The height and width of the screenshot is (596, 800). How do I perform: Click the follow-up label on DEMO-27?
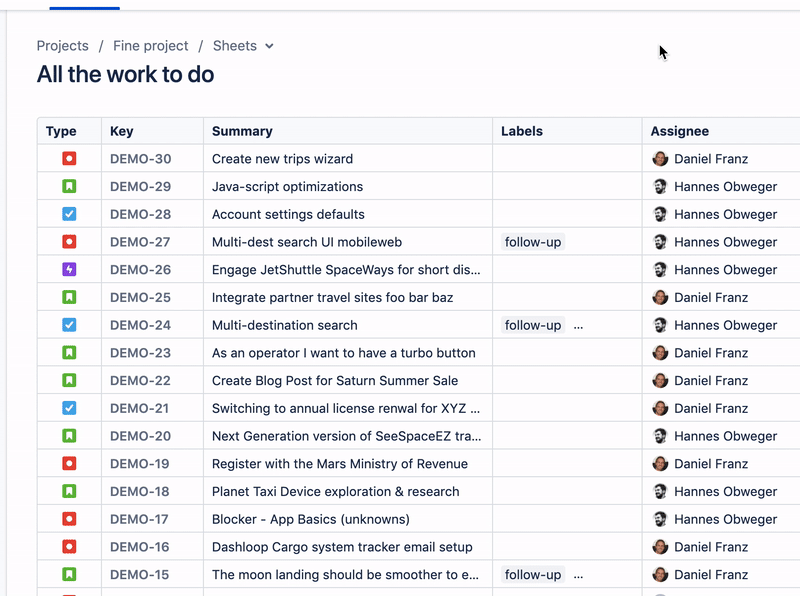pos(532,241)
